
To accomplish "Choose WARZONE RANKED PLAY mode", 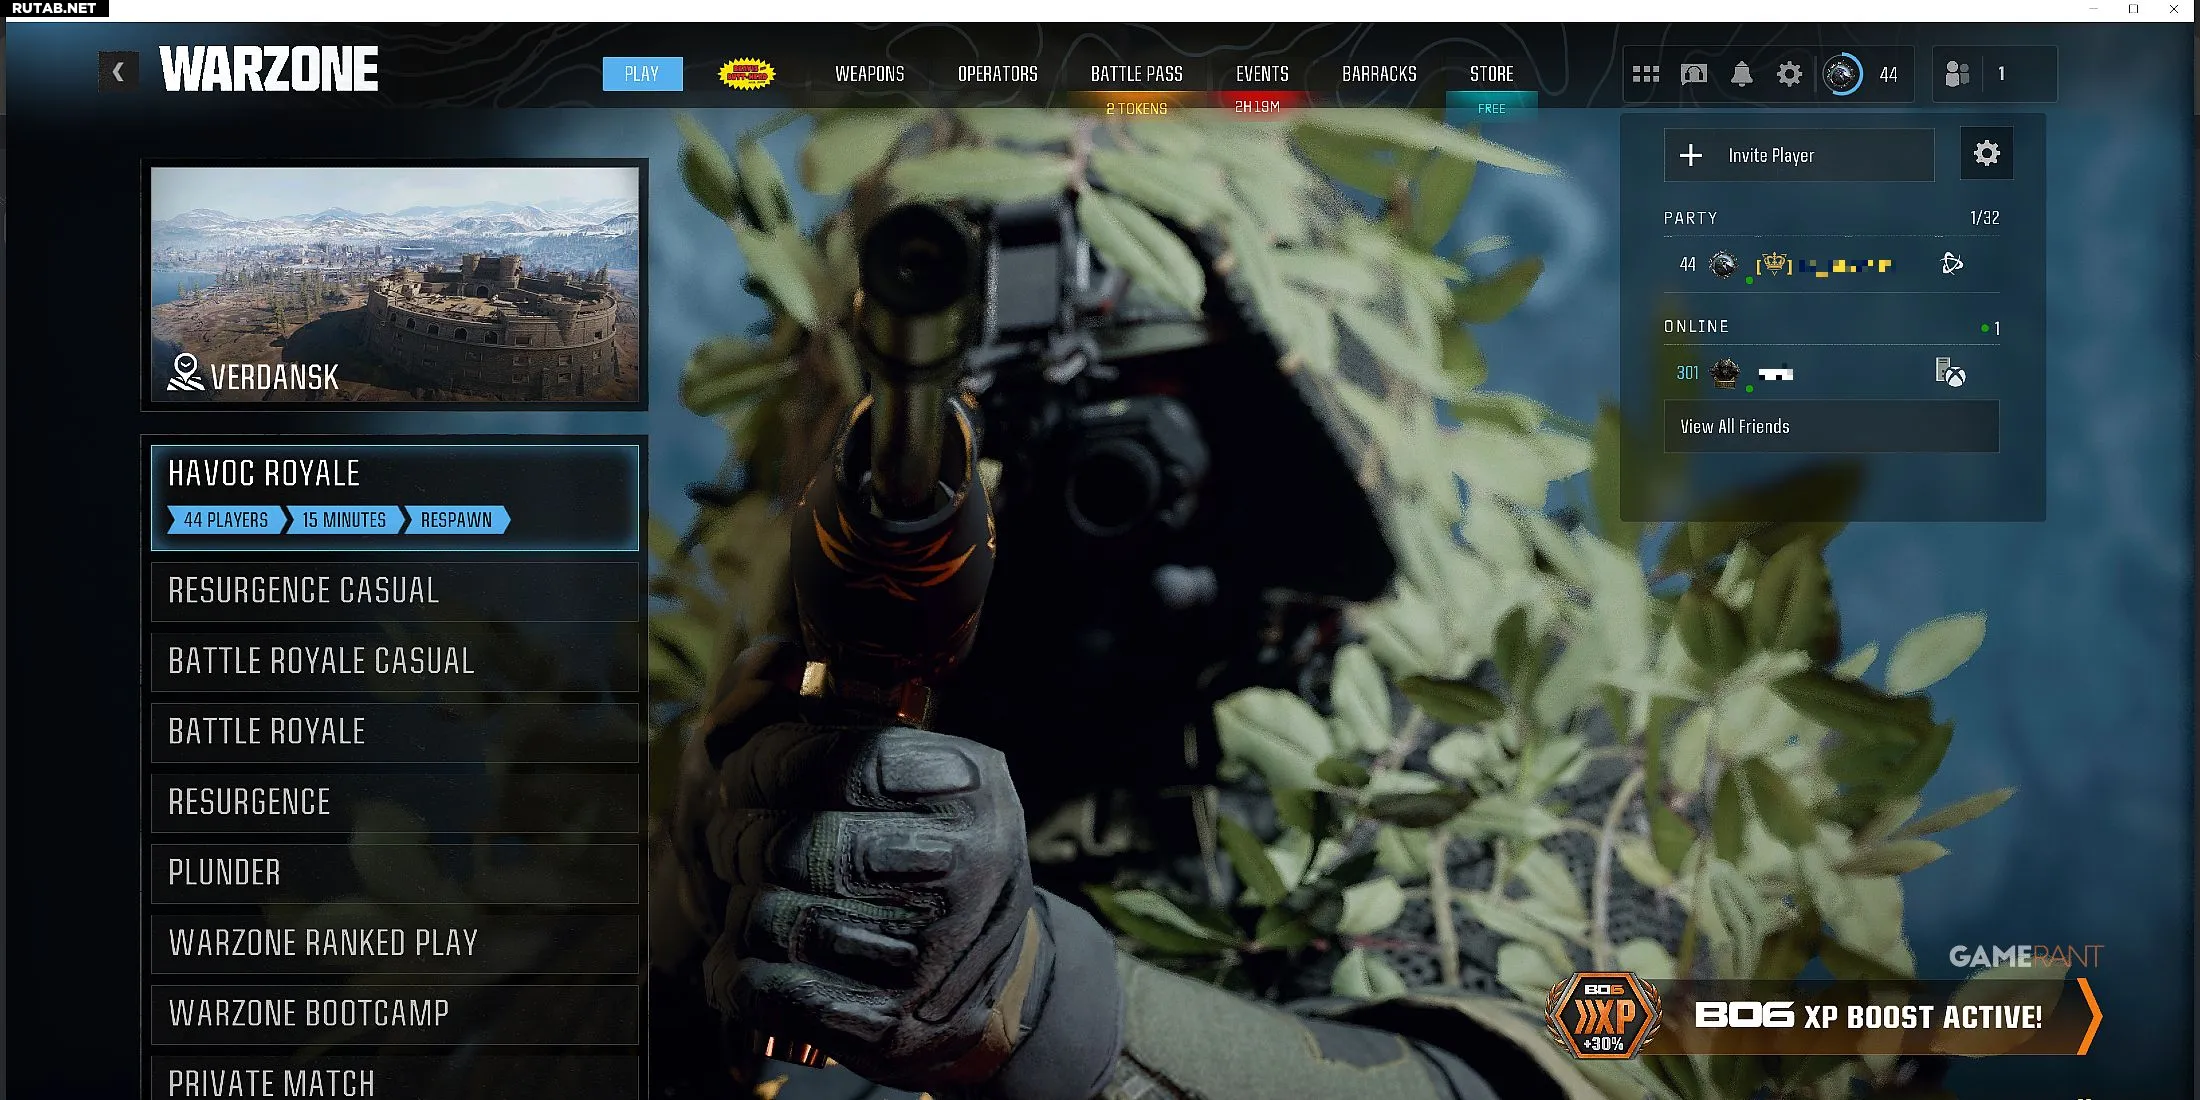I will click(x=395, y=943).
